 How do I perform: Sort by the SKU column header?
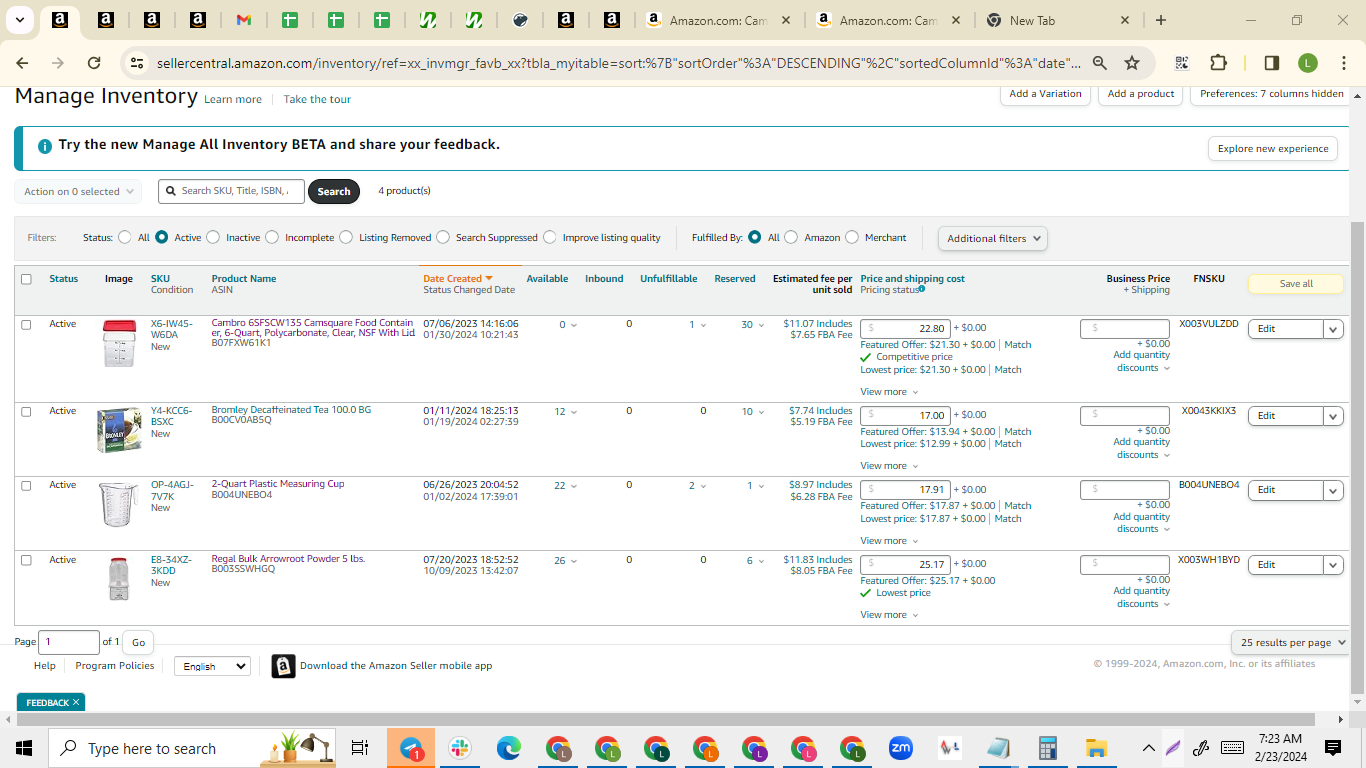point(160,279)
